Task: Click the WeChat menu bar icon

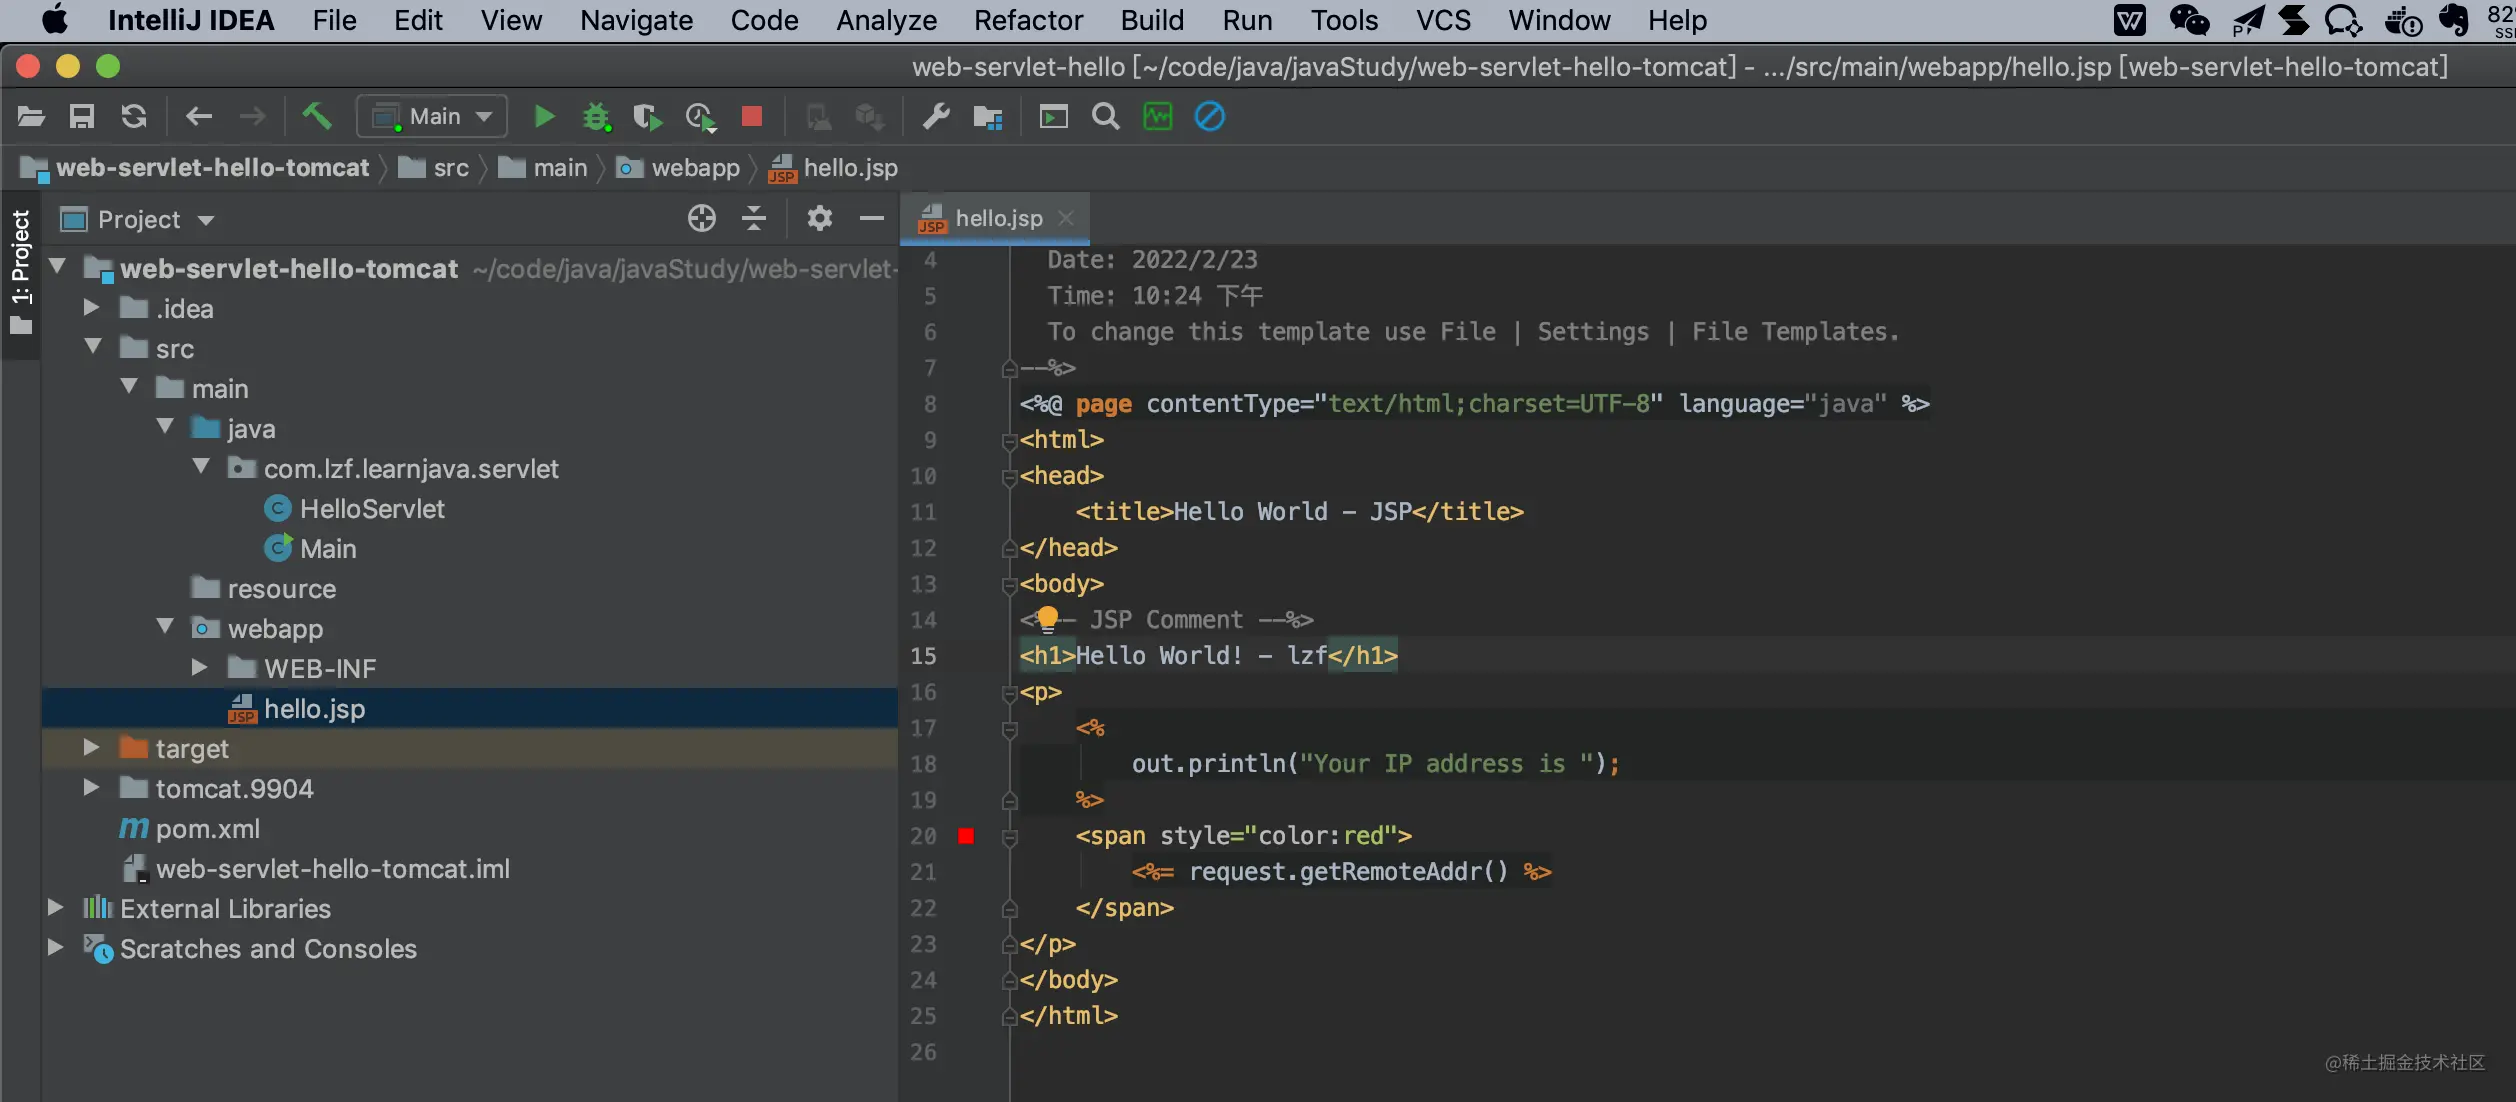Action: point(2189,20)
